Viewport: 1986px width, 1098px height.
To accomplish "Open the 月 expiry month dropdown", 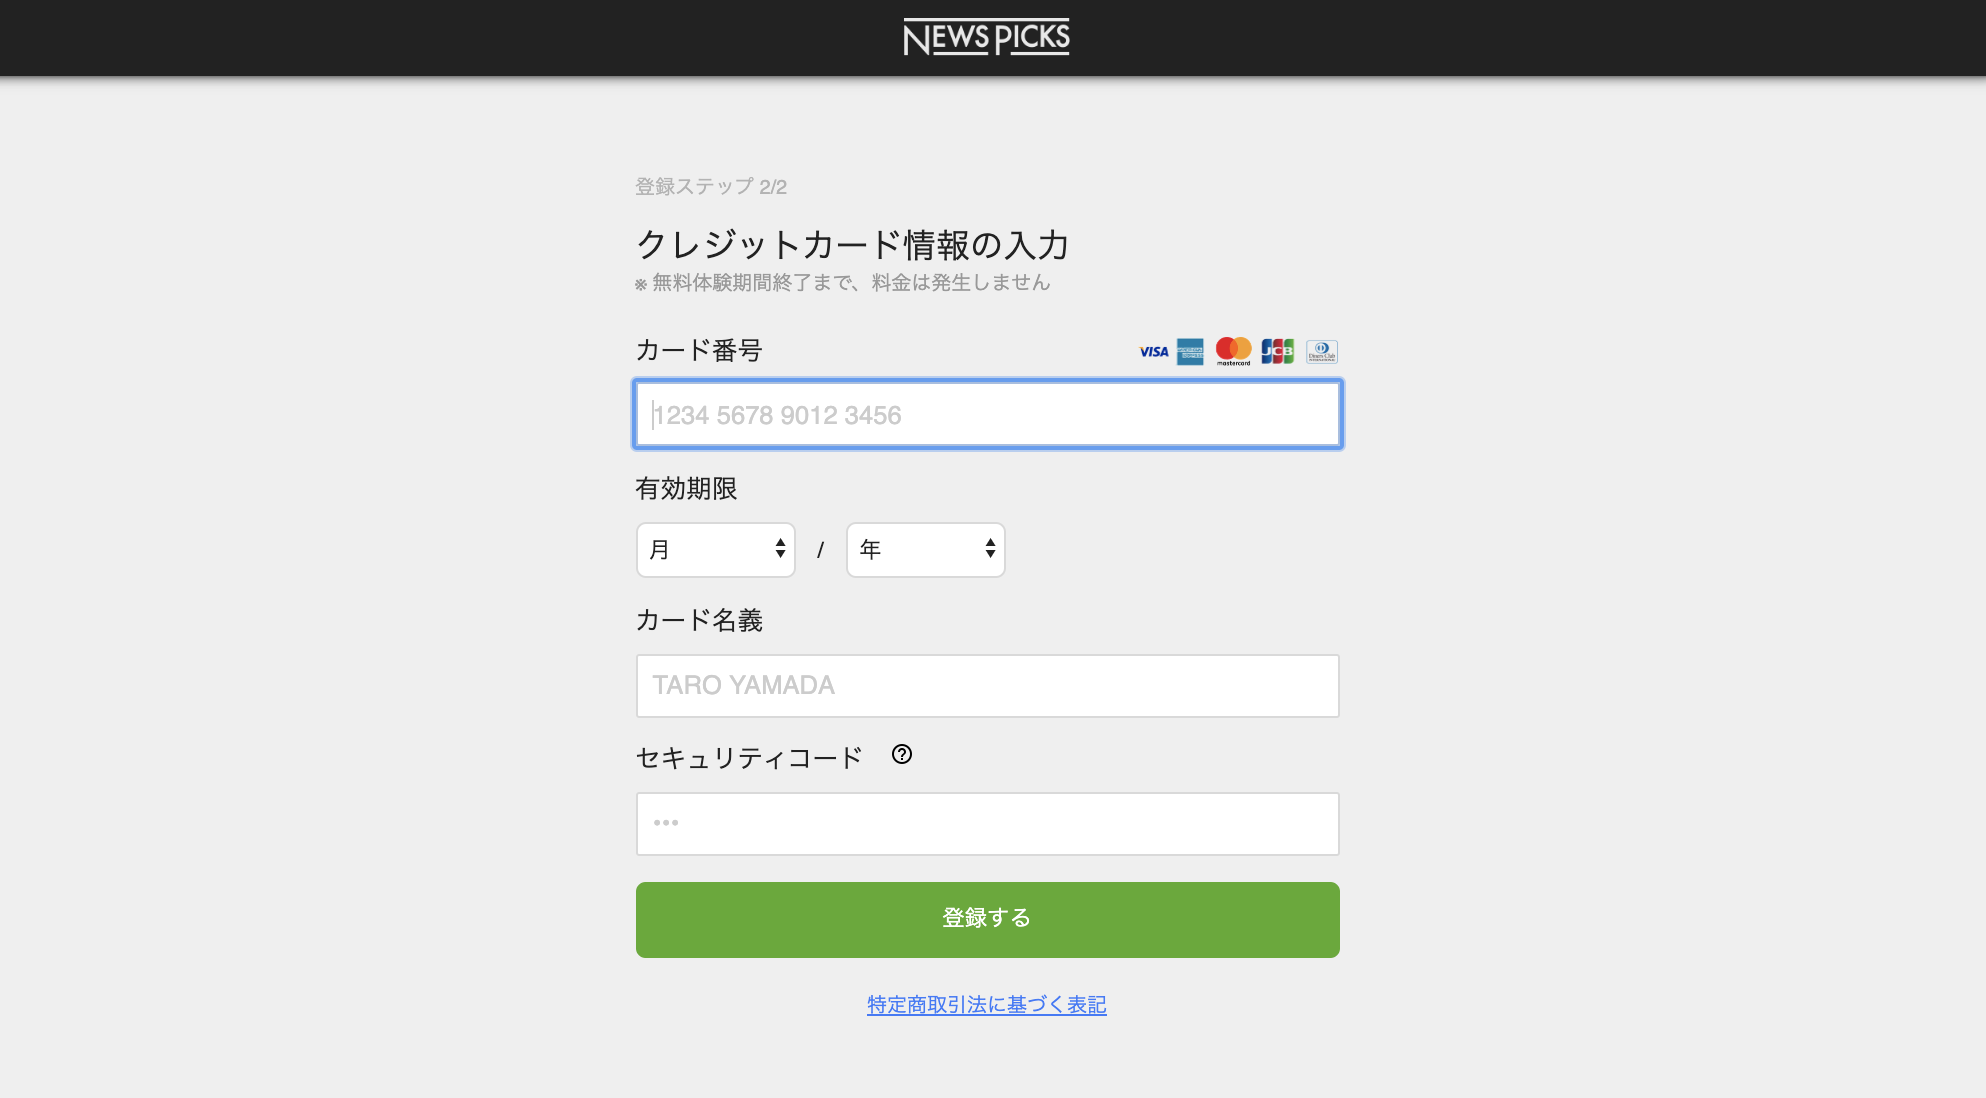I will coord(716,550).
